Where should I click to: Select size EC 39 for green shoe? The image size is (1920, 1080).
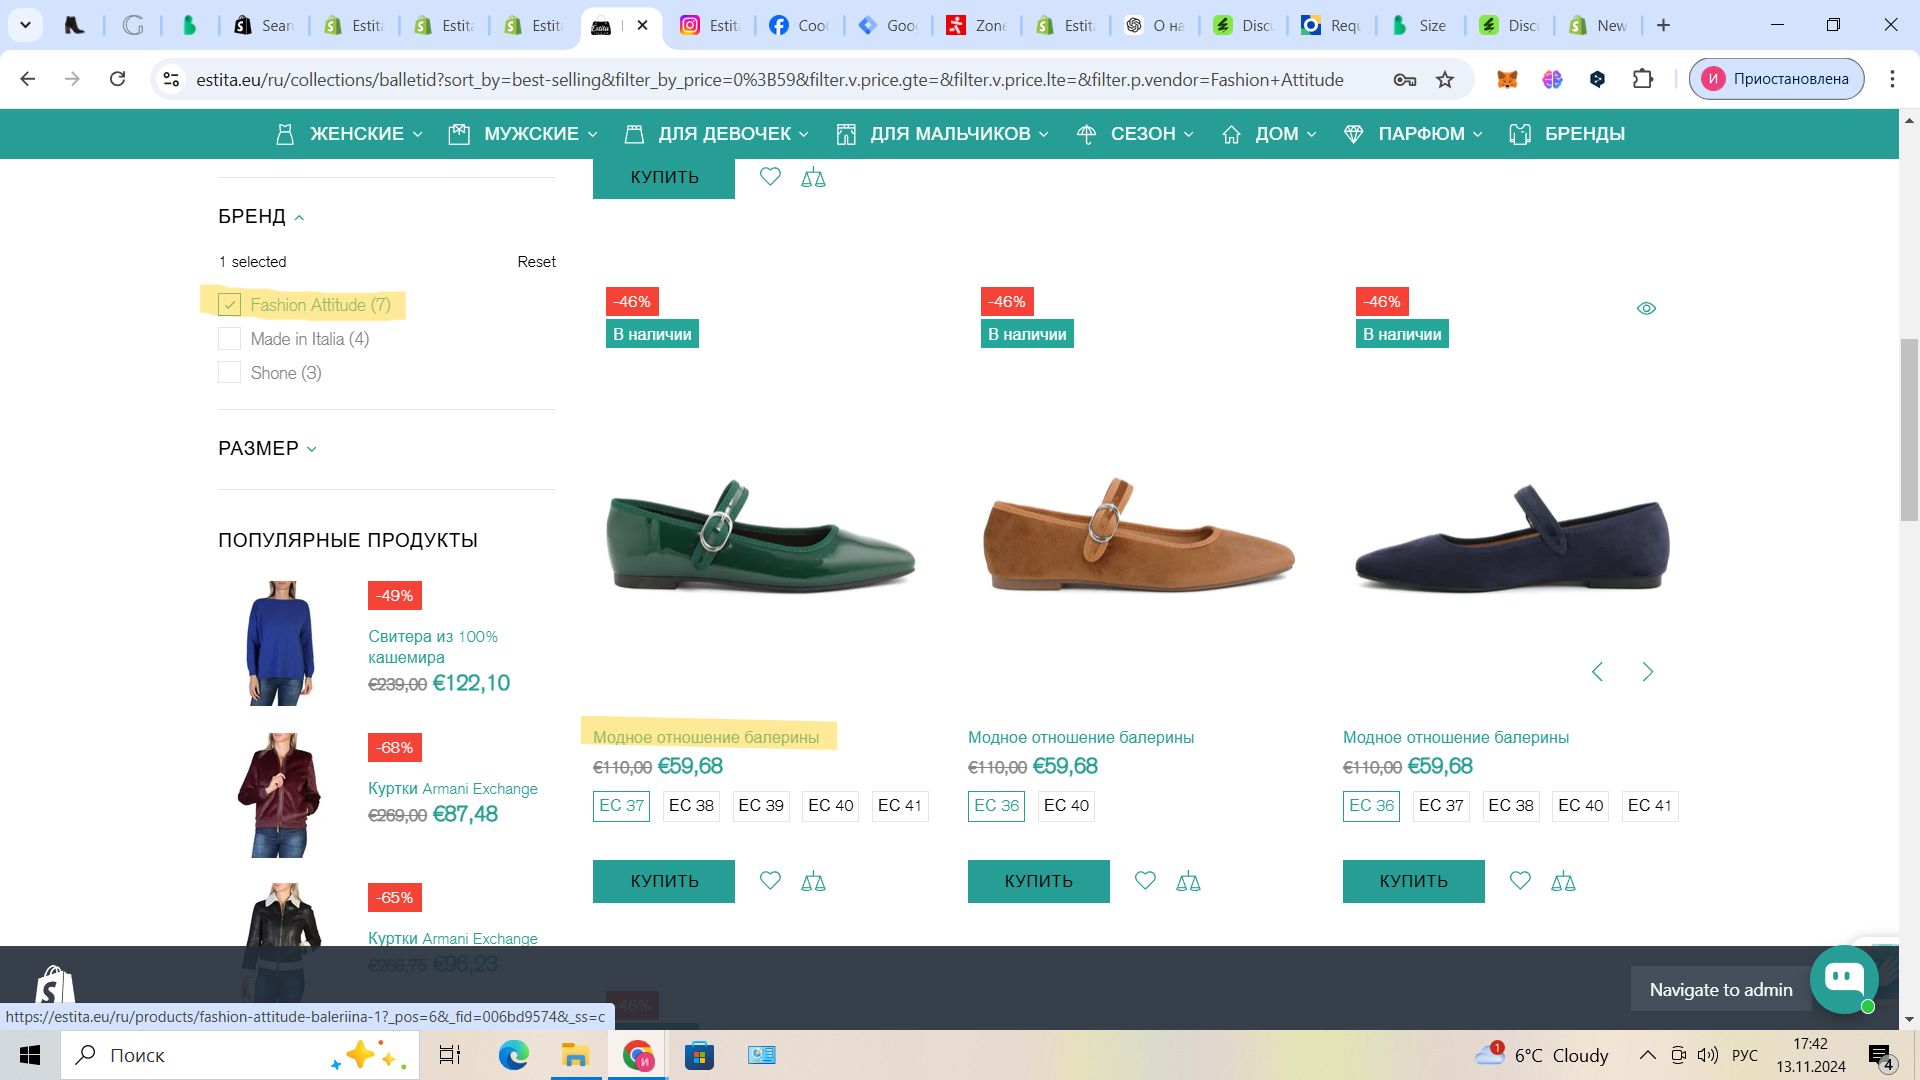760,806
